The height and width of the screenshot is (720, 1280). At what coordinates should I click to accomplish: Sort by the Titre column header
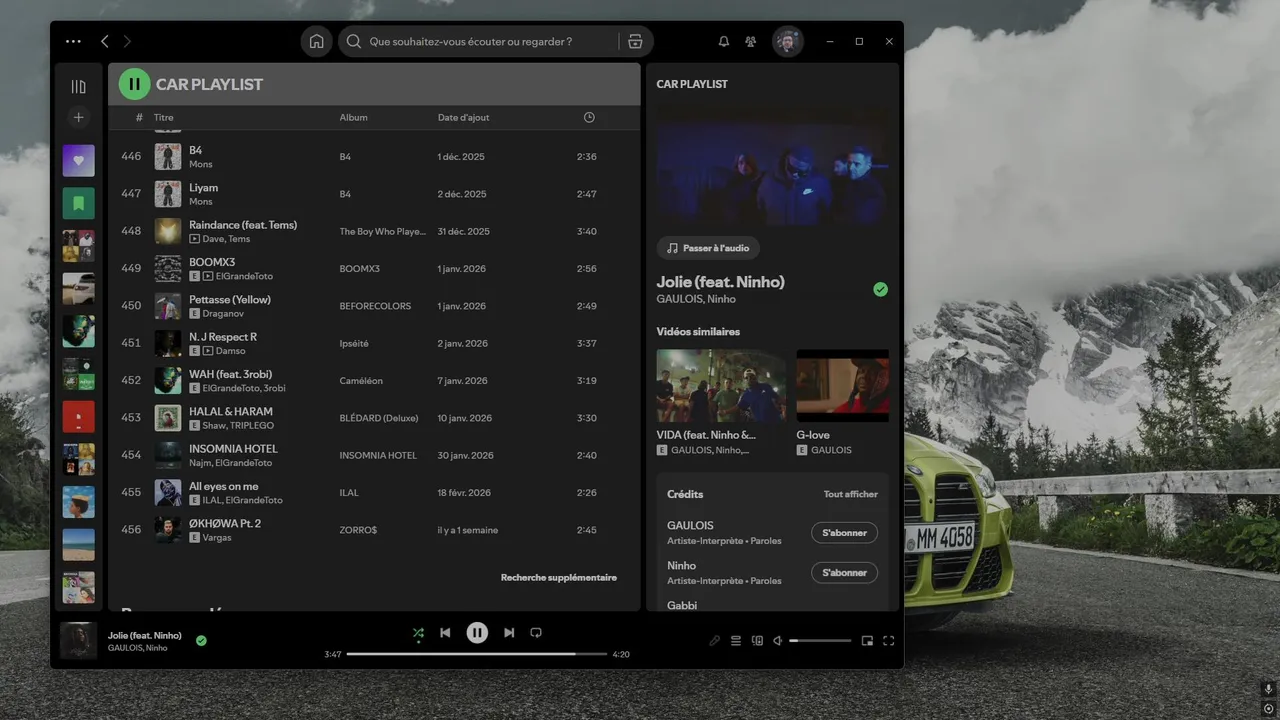point(163,117)
